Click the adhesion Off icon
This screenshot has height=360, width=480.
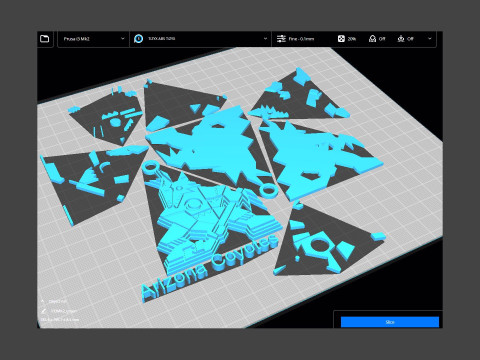pos(401,39)
